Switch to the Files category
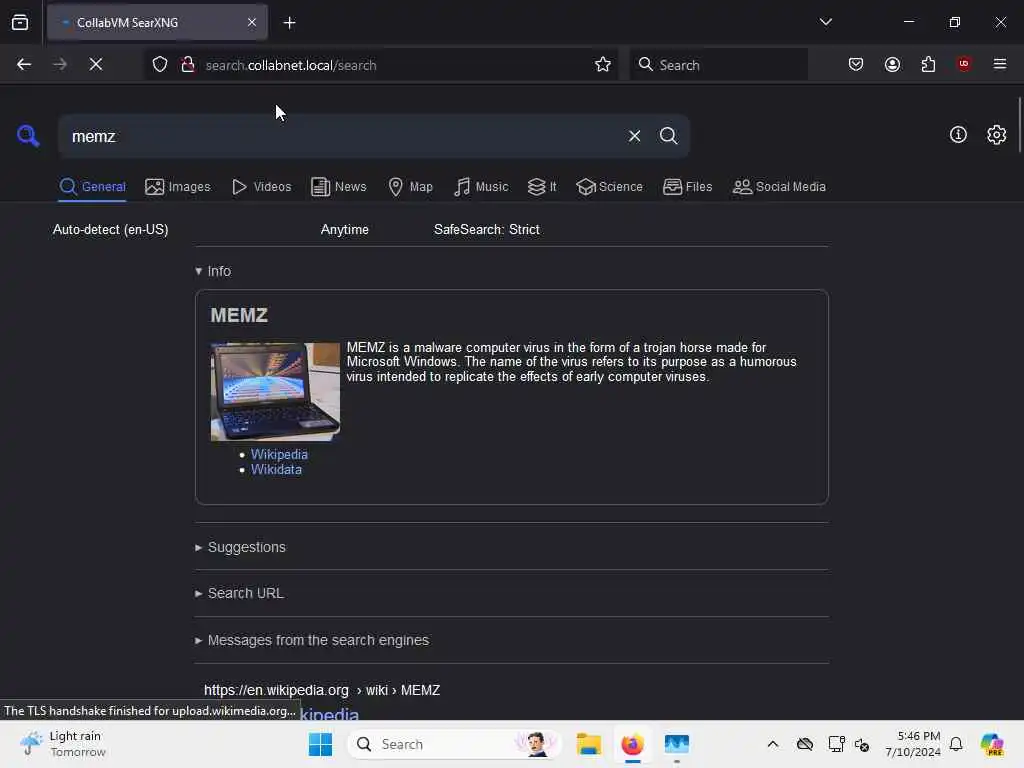 click(x=687, y=187)
